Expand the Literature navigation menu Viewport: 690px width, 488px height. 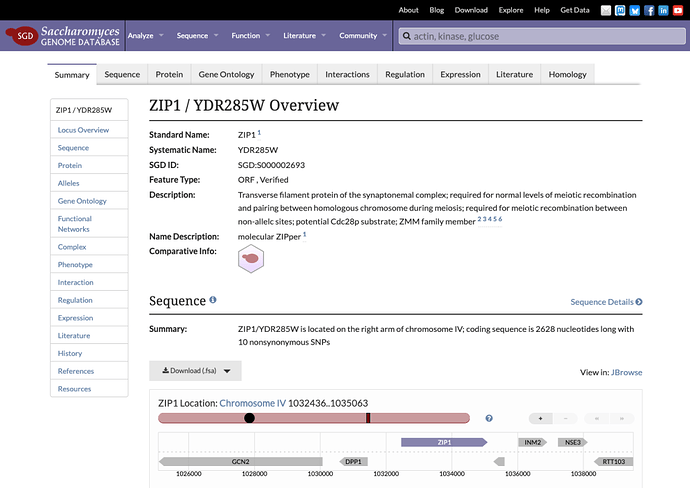[x=304, y=36]
